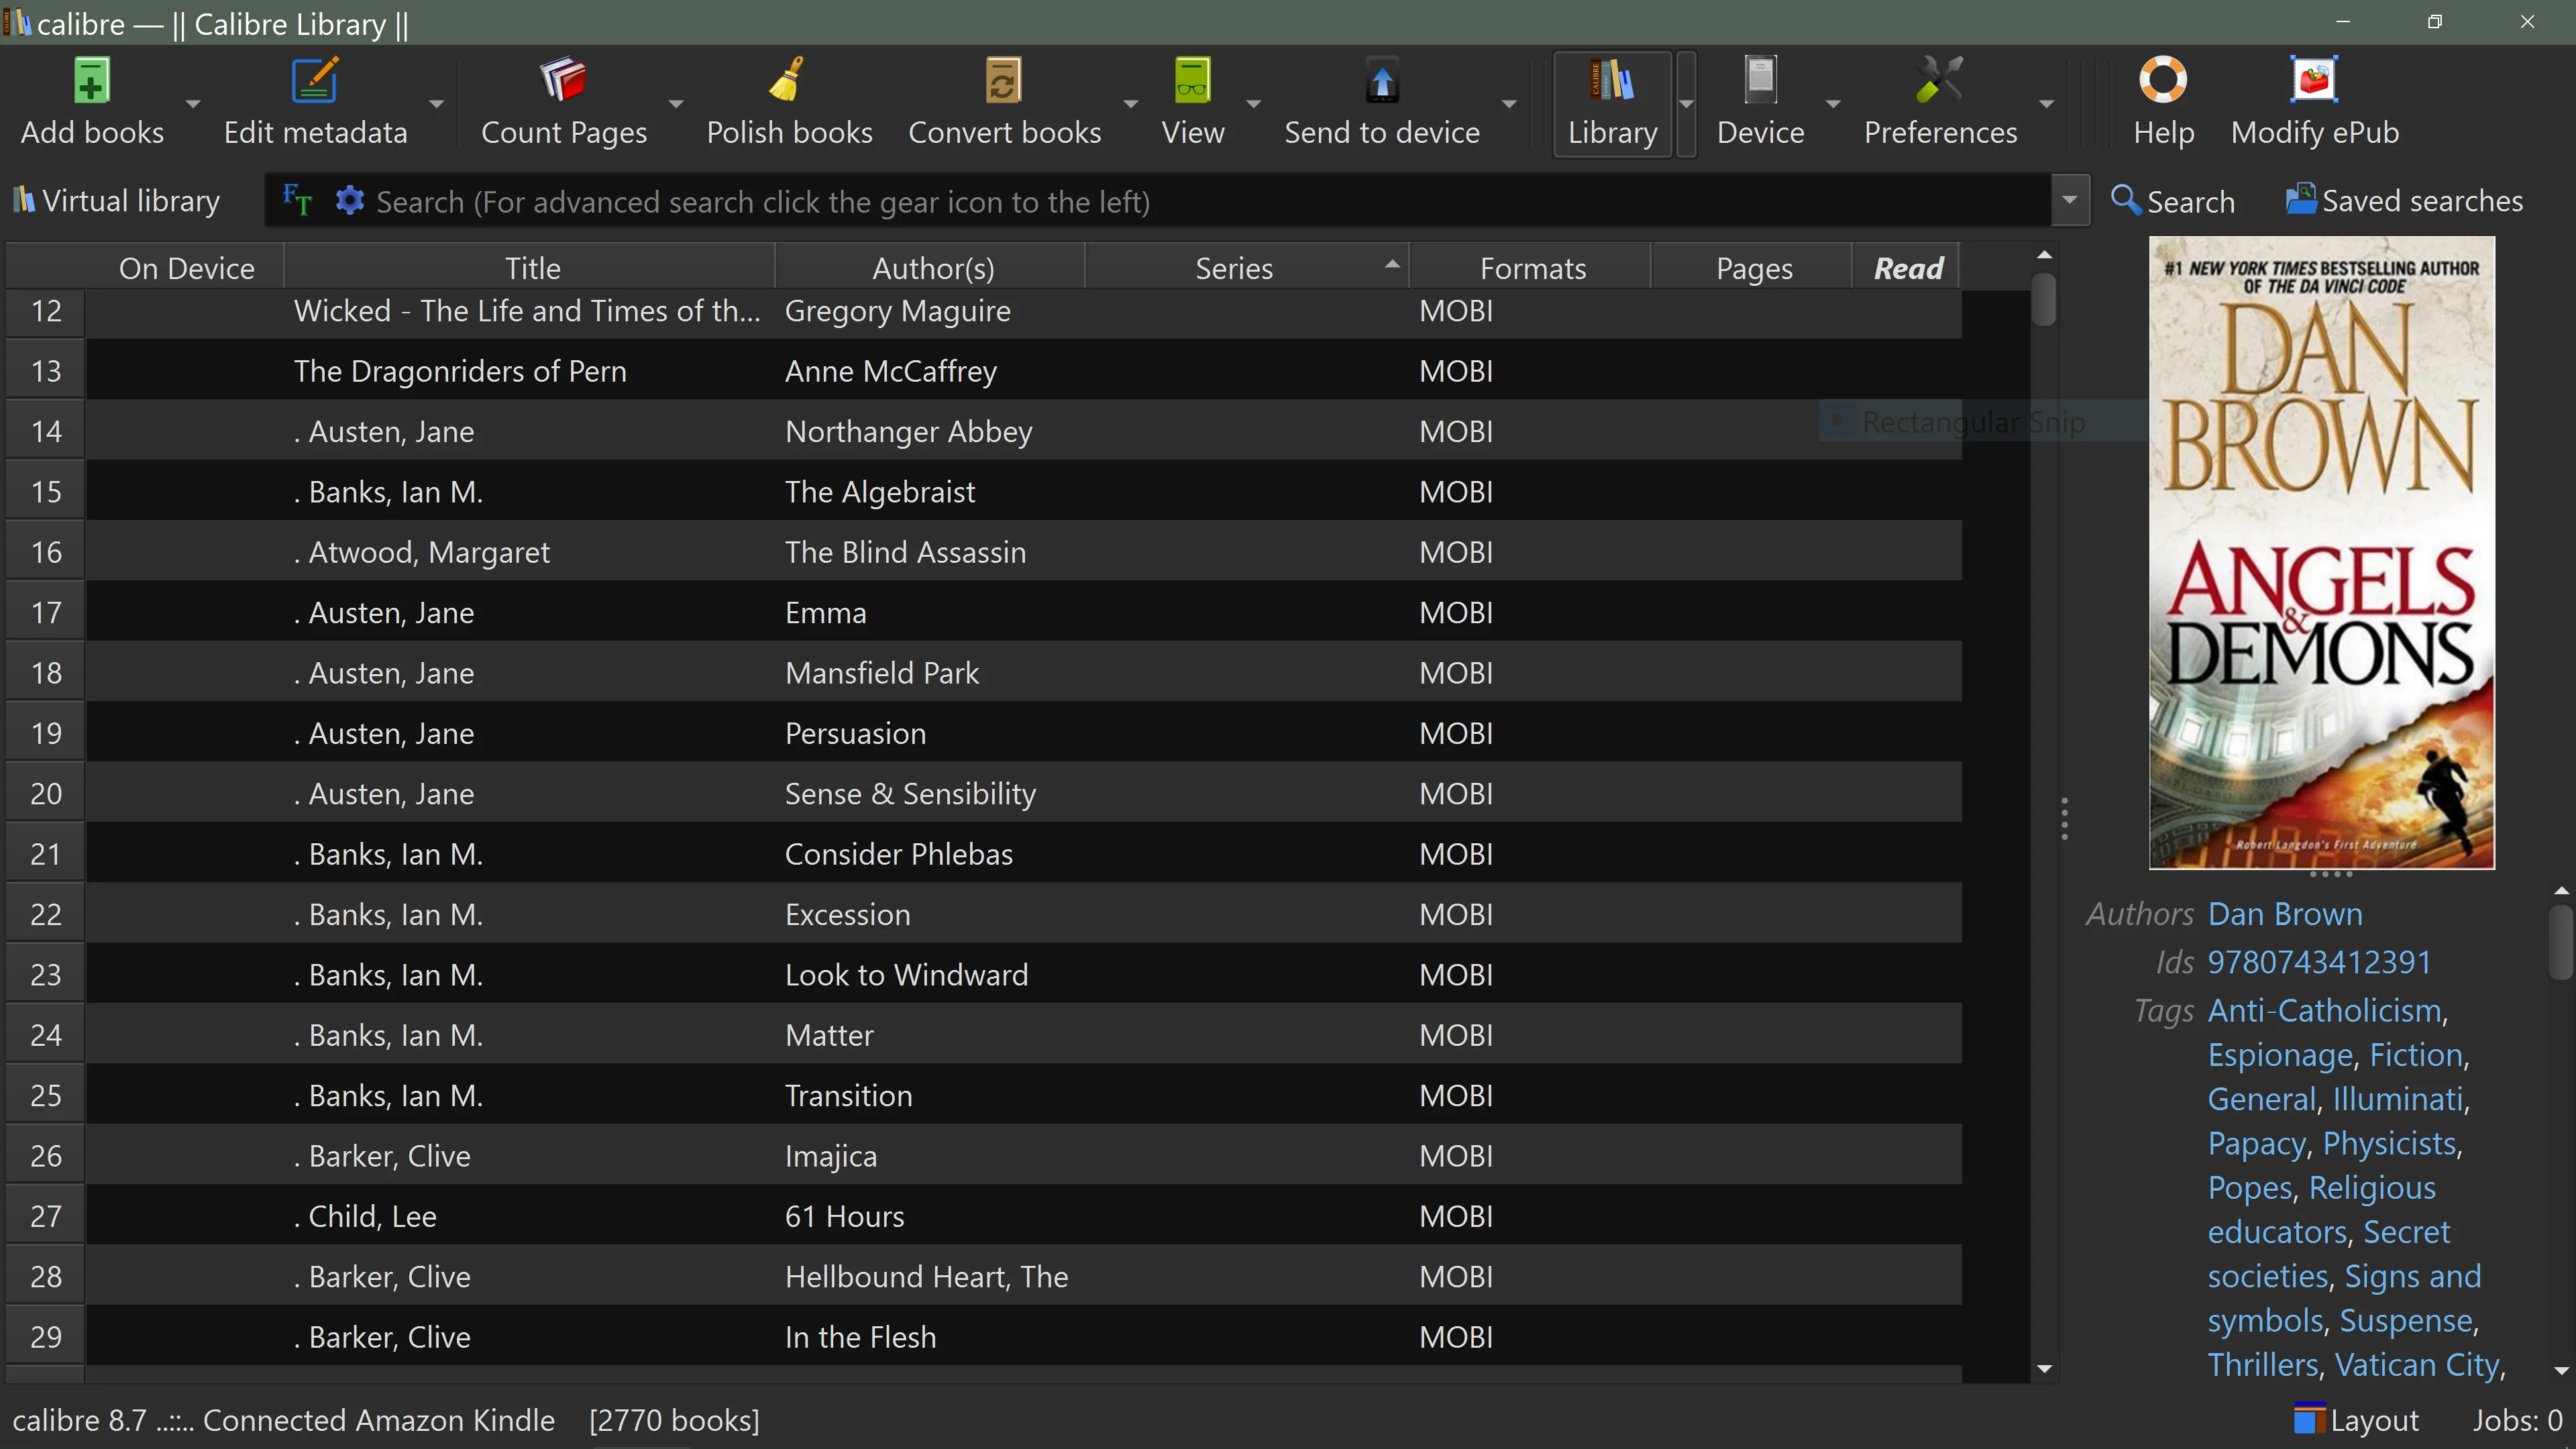The width and height of the screenshot is (2576, 1449).
Task: Open search history dropdown
Action: point(2070,201)
